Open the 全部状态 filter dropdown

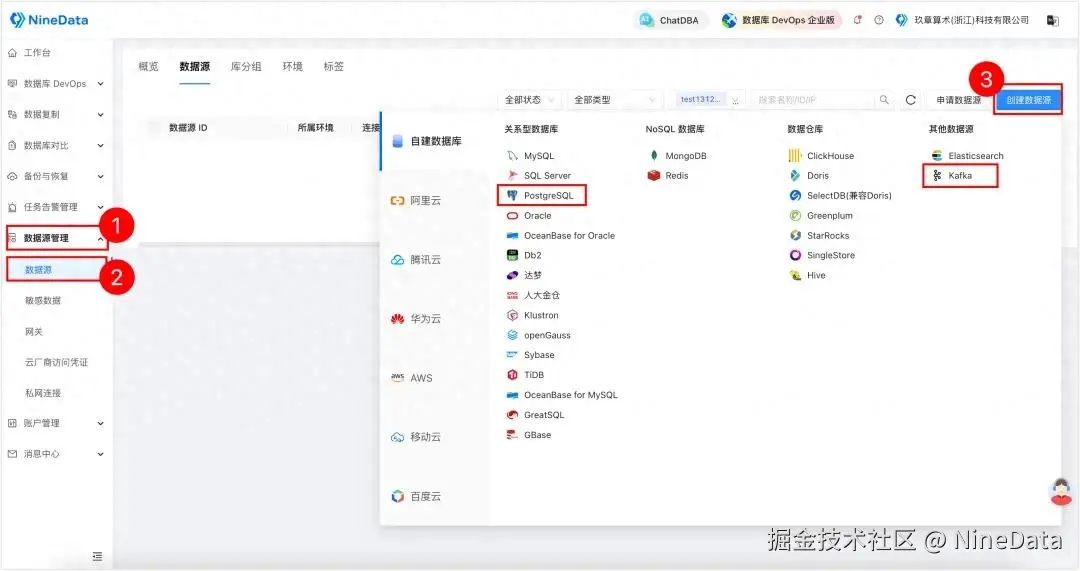(x=529, y=100)
